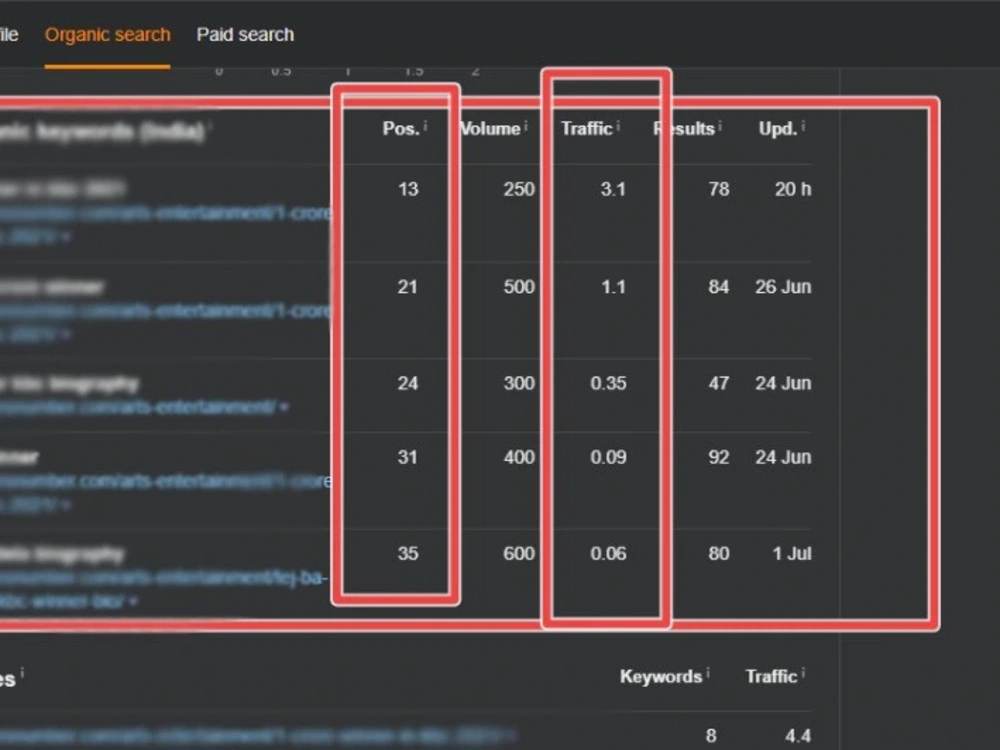Click results value 92
Image resolution: width=1000 pixels, height=750 pixels.
click(x=719, y=457)
